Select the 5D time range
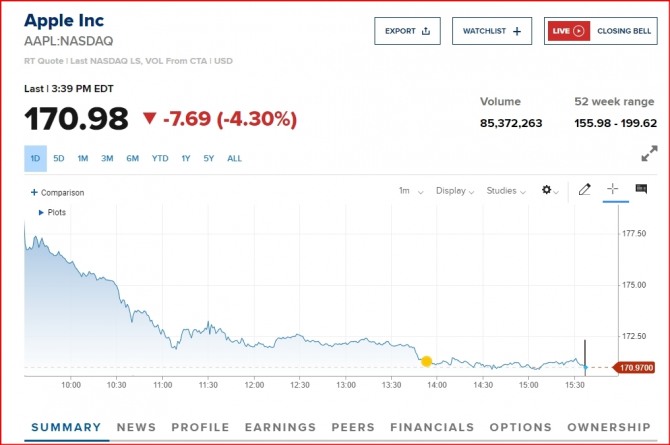 coord(59,158)
